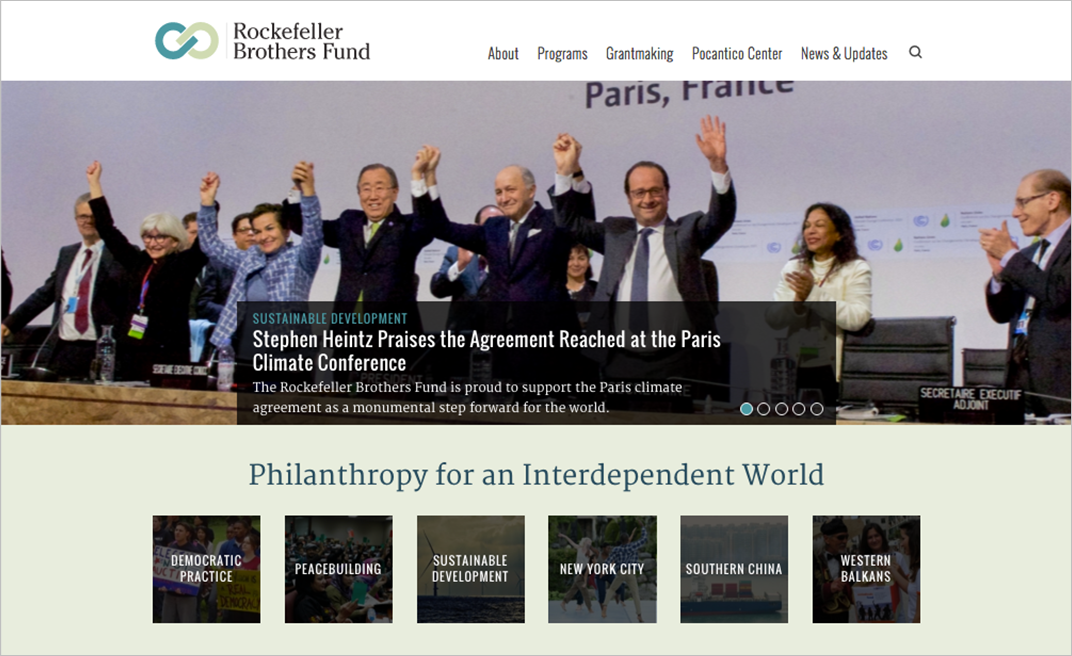The image size is (1072, 656).
Task: Open the About menu
Action: tap(503, 53)
